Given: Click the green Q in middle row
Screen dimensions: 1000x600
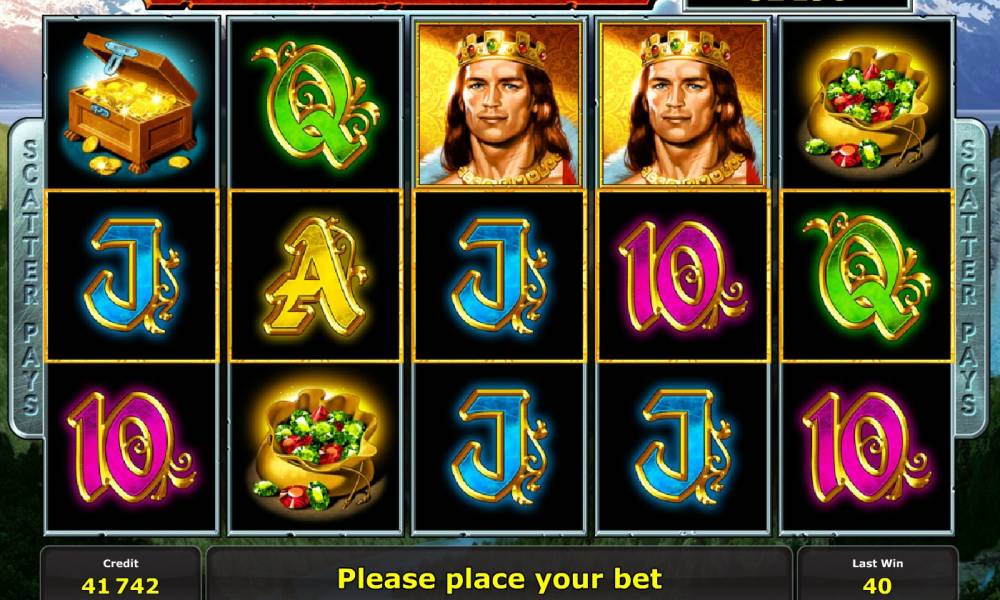Looking at the screenshot, I should tap(867, 275).
